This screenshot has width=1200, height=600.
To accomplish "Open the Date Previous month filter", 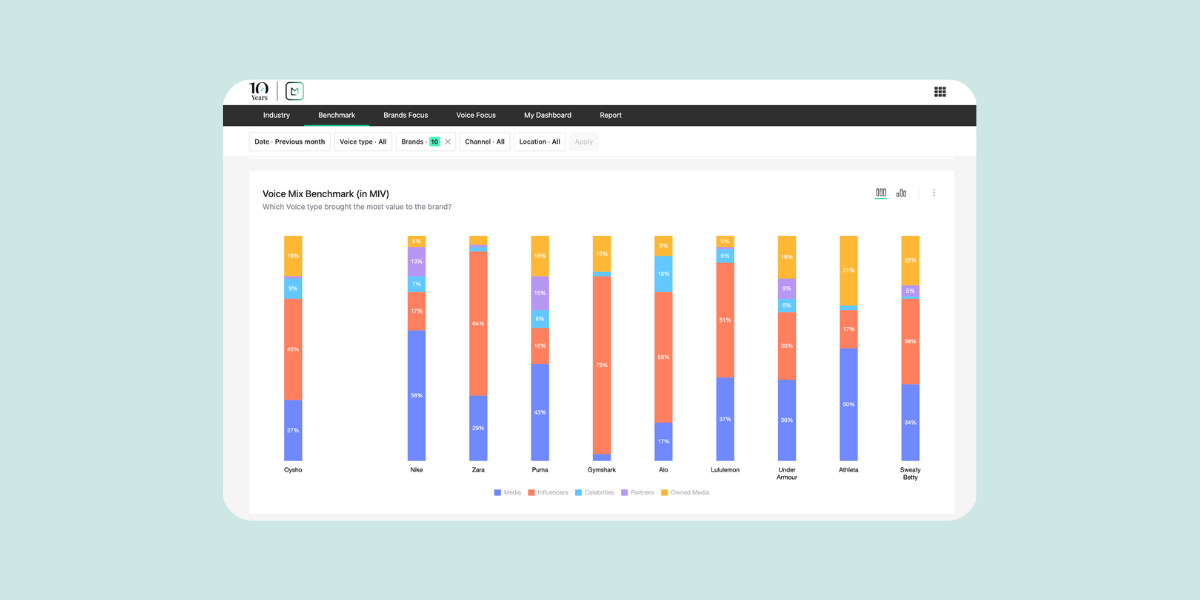I will [290, 142].
